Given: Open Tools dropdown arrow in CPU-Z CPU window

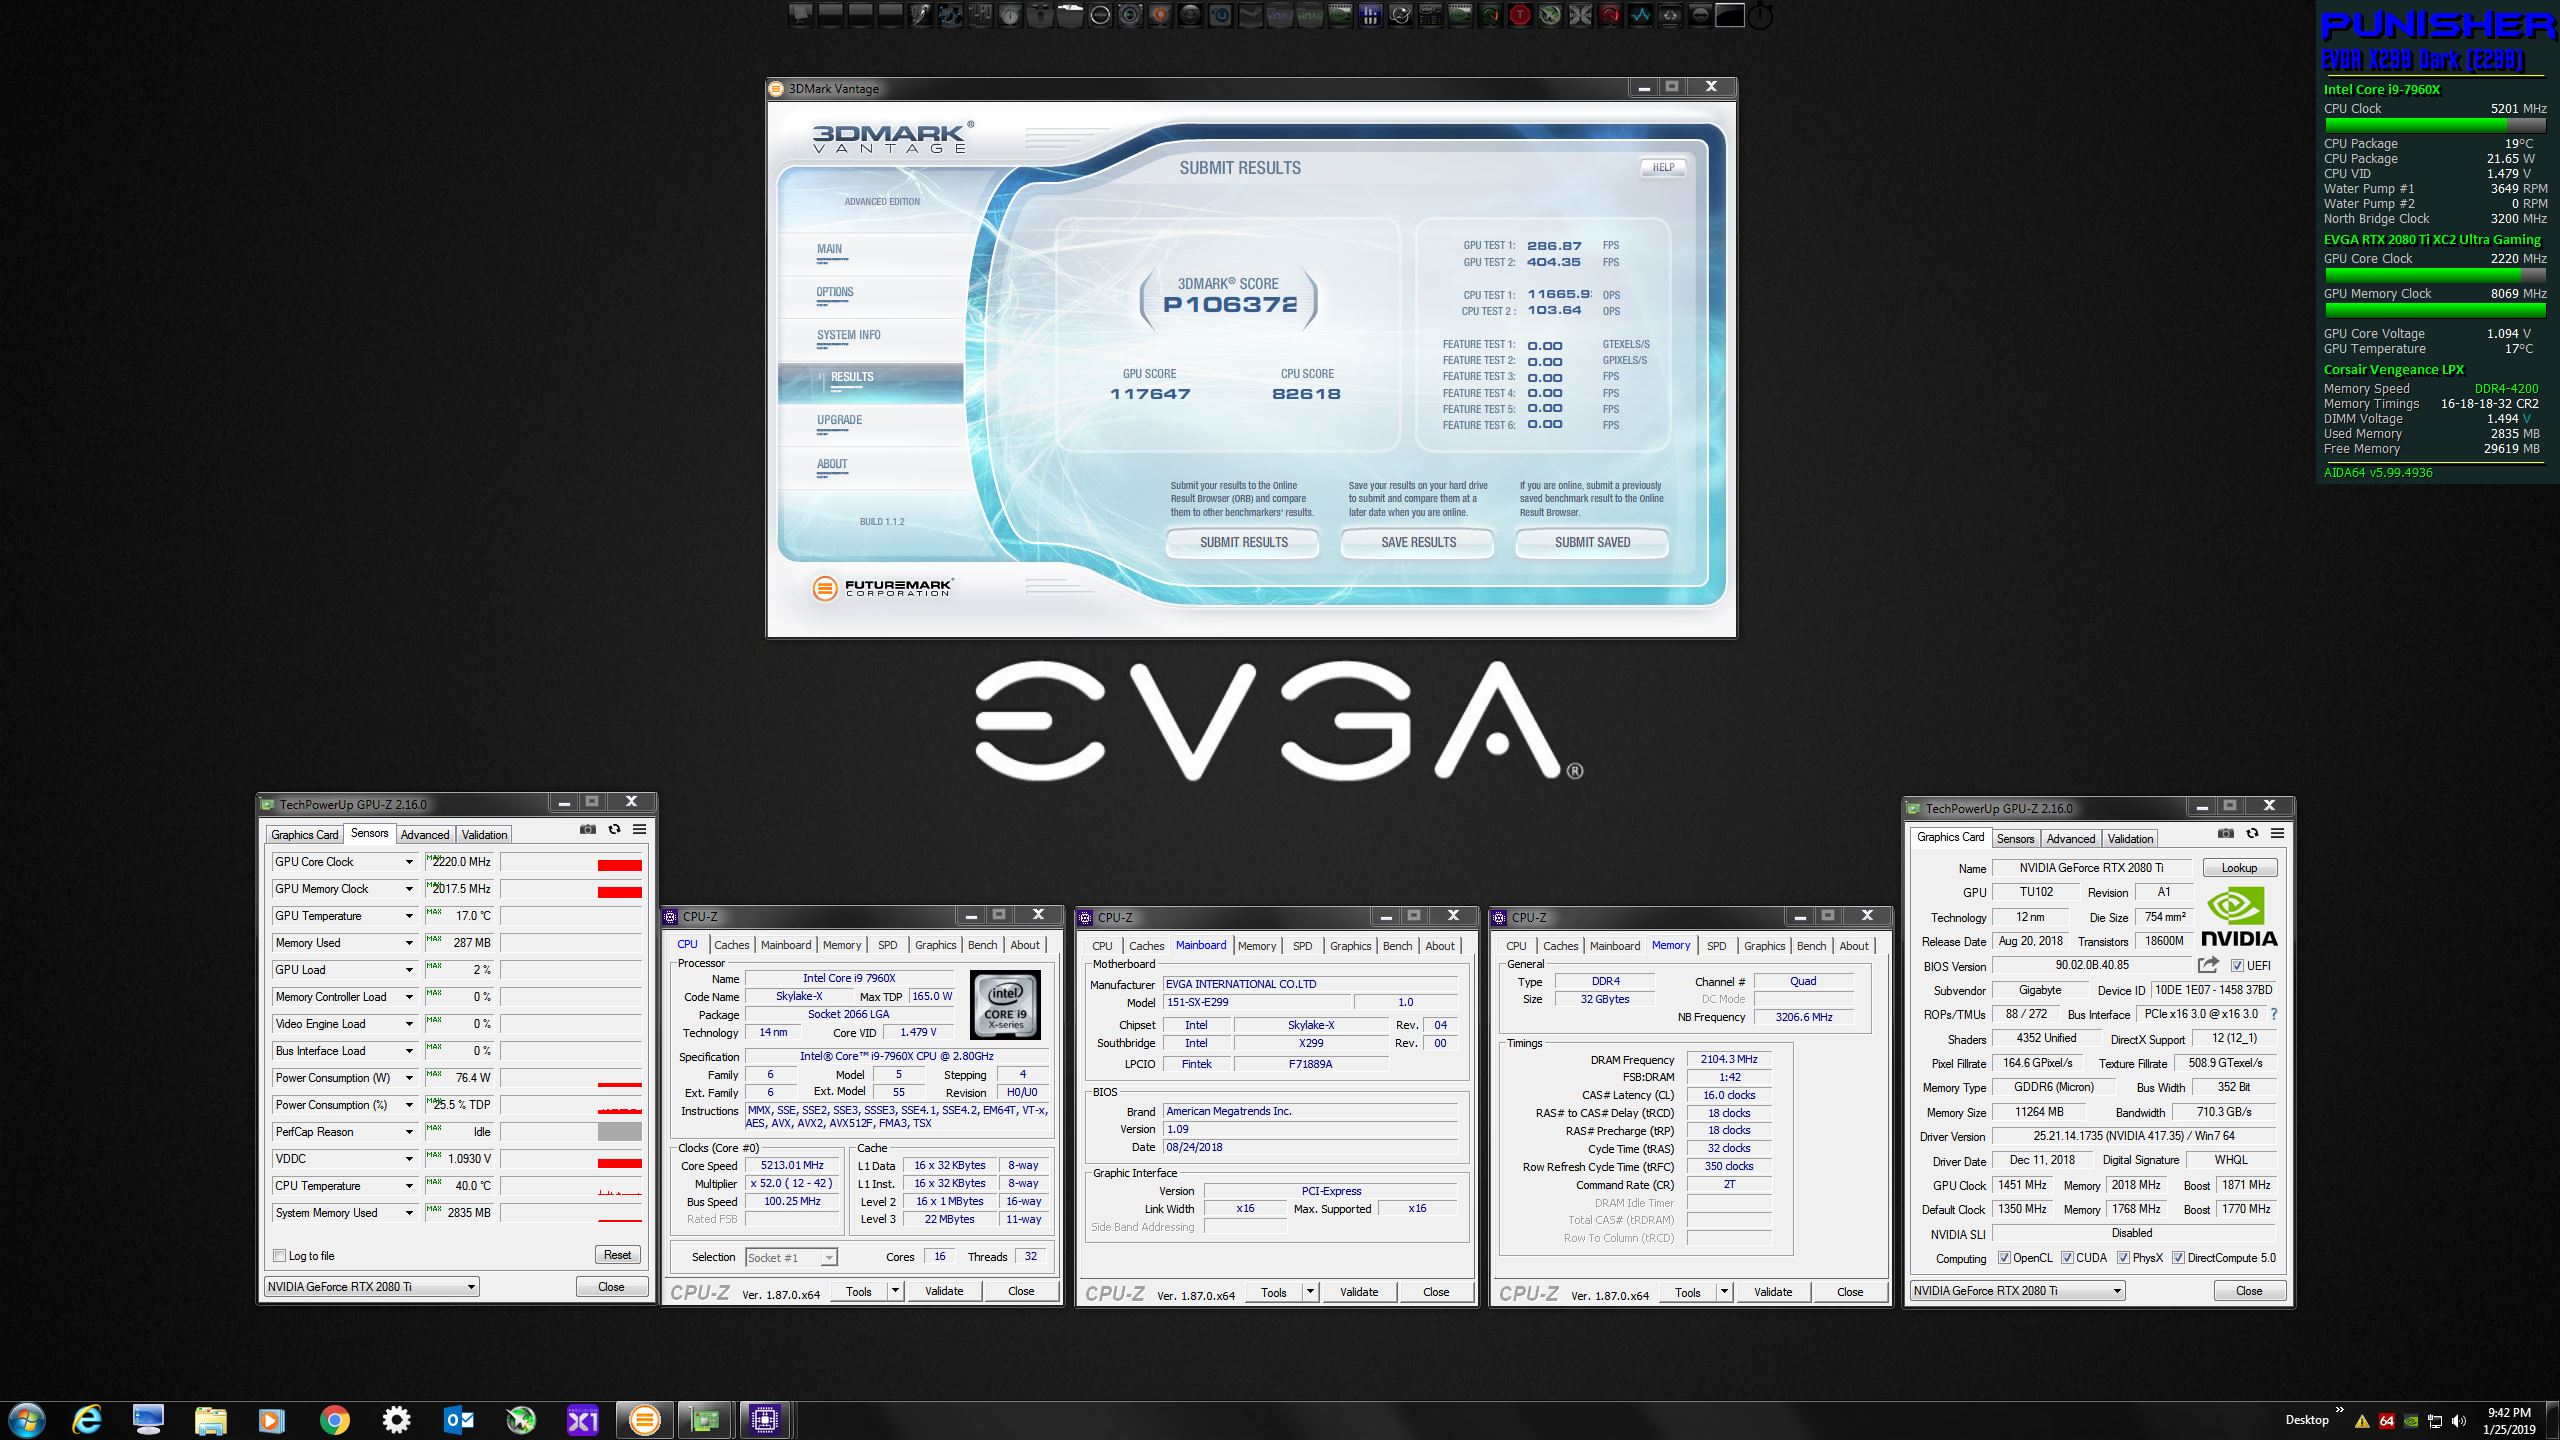Looking at the screenshot, I should point(895,1292).
